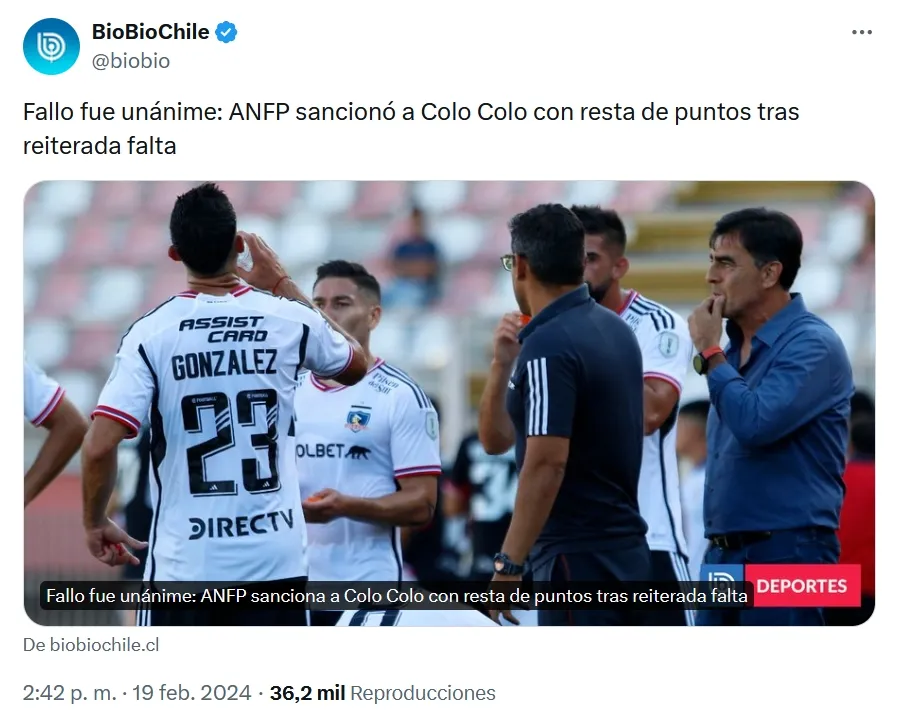Open the BioBioChile profile avatar

[52, 46]
